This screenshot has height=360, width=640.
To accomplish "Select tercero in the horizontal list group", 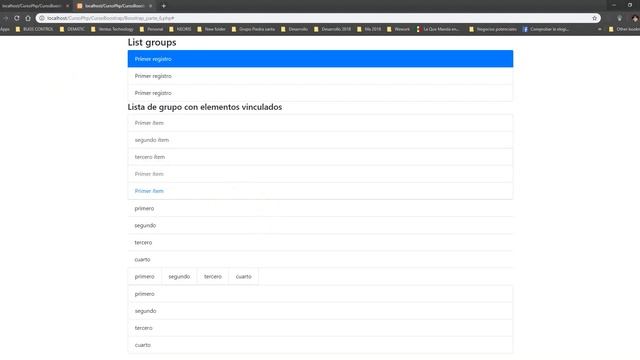I will point(213,276).
